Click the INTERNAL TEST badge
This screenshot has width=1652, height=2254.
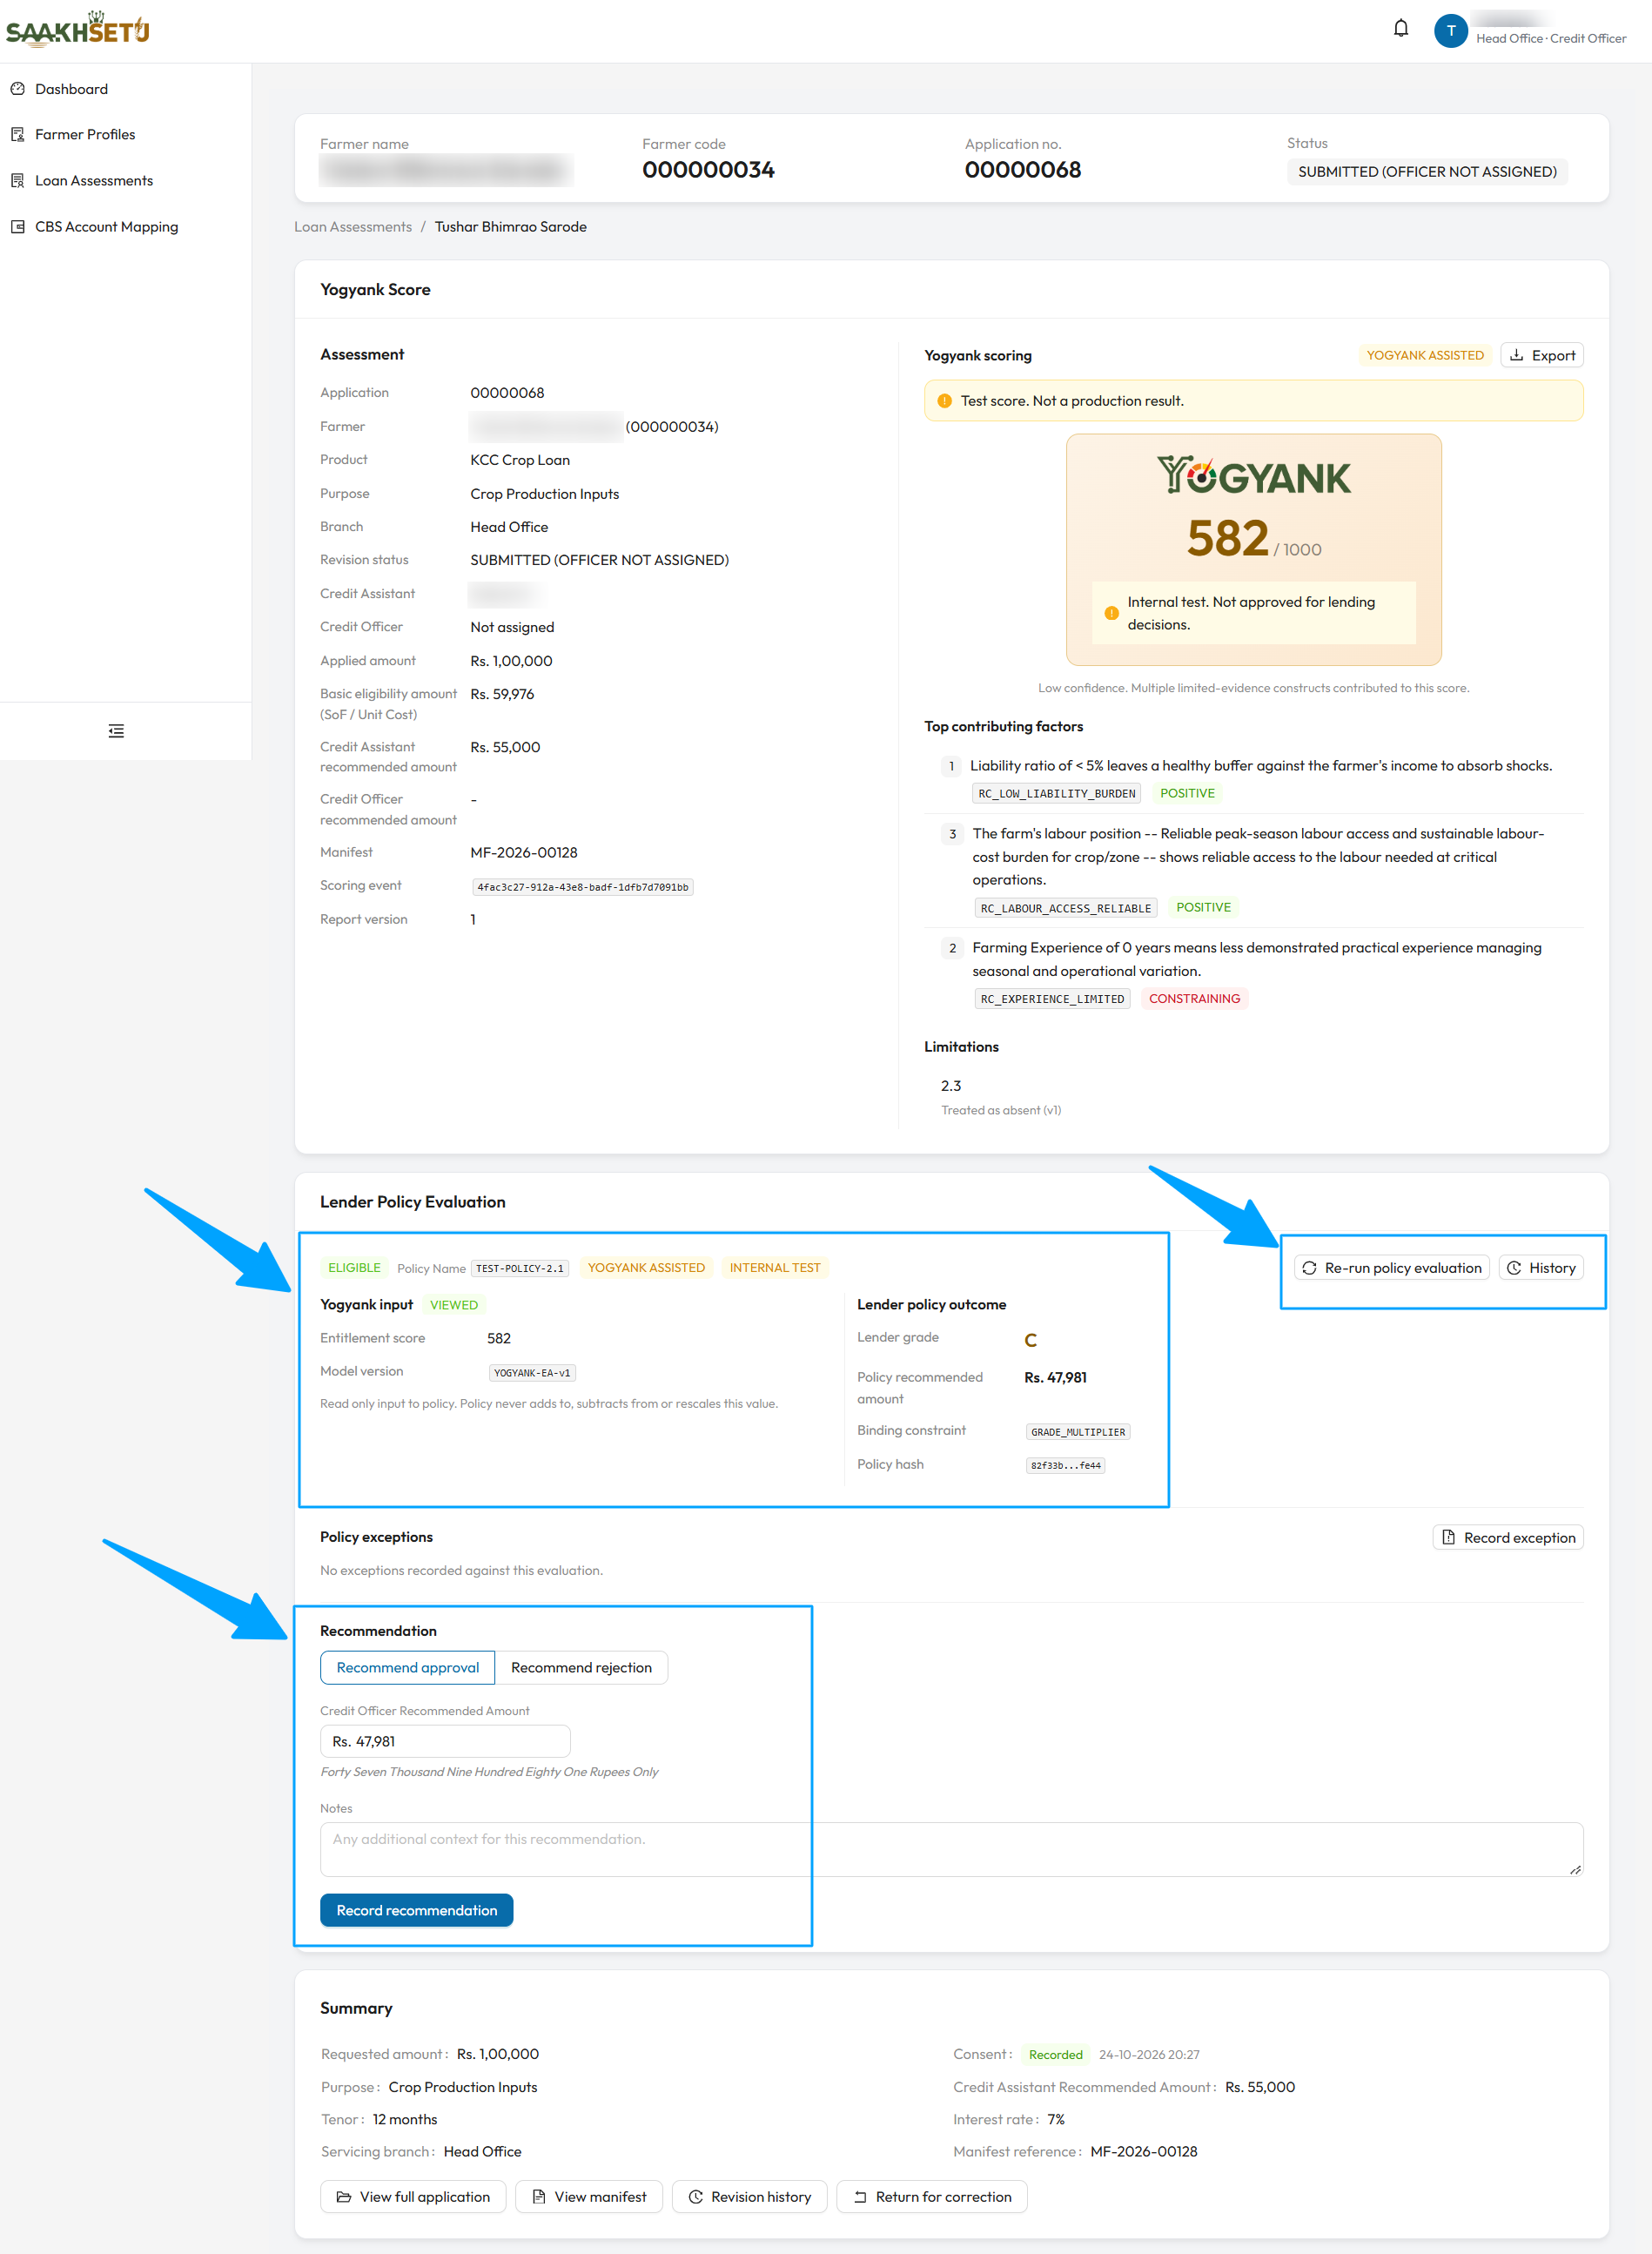pos(774,1268)
